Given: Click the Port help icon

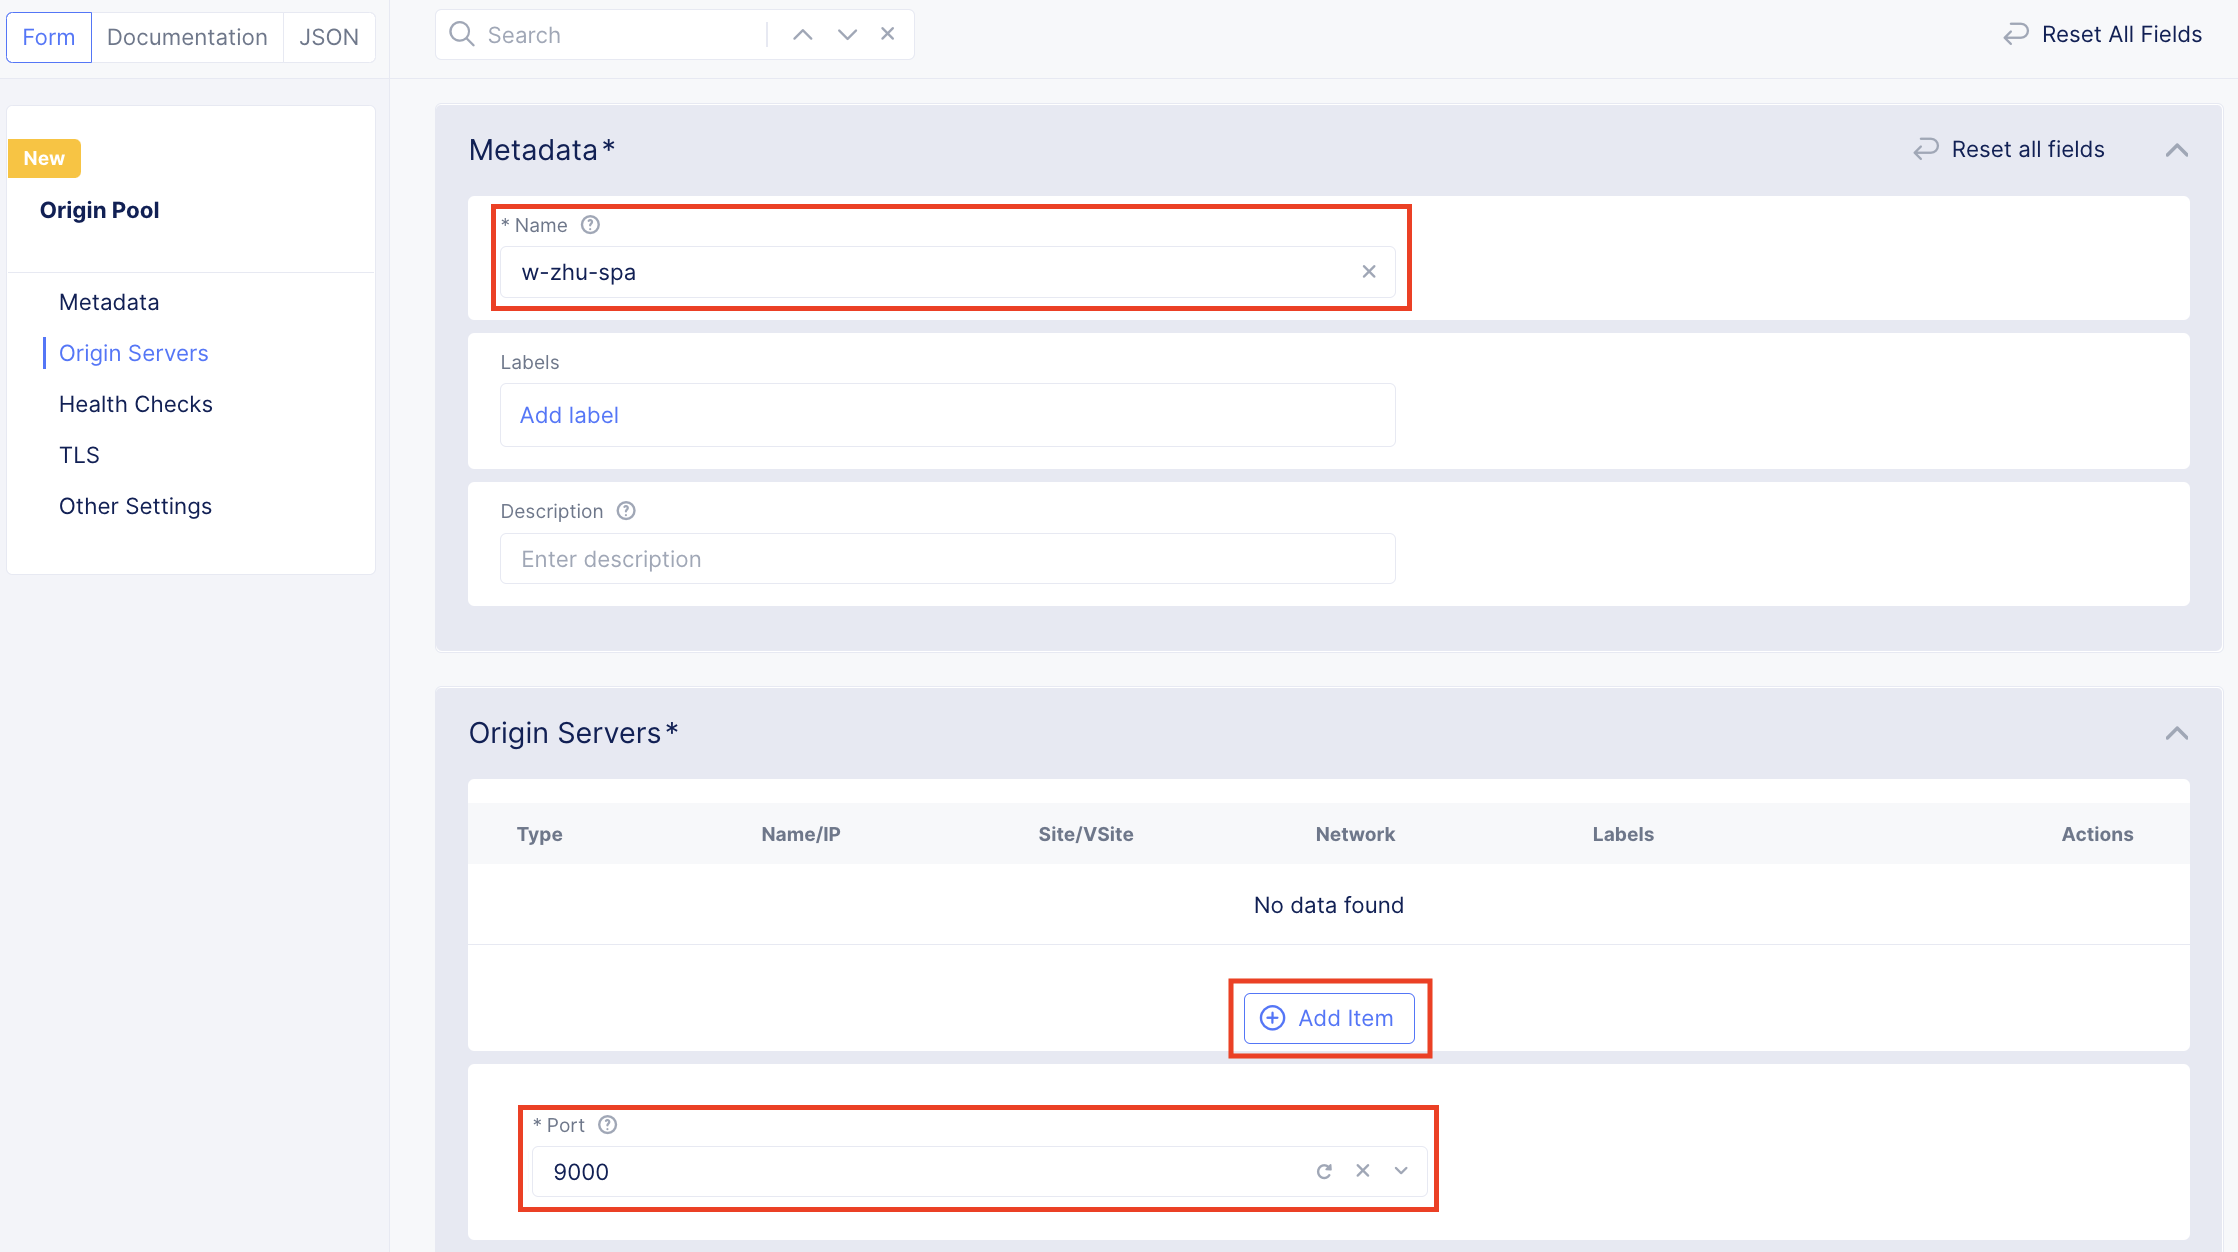Looking at the screenshot, I should 607,1125.
